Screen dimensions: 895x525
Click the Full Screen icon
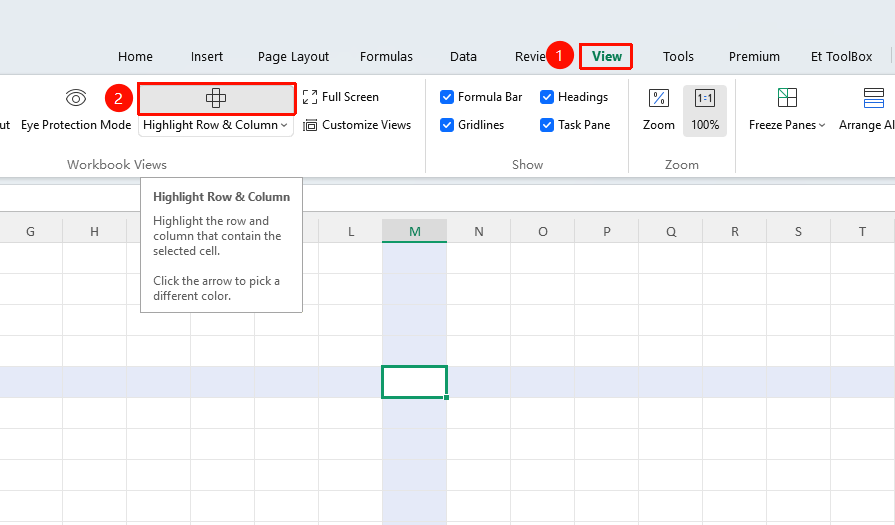click(x=310, y=97)
